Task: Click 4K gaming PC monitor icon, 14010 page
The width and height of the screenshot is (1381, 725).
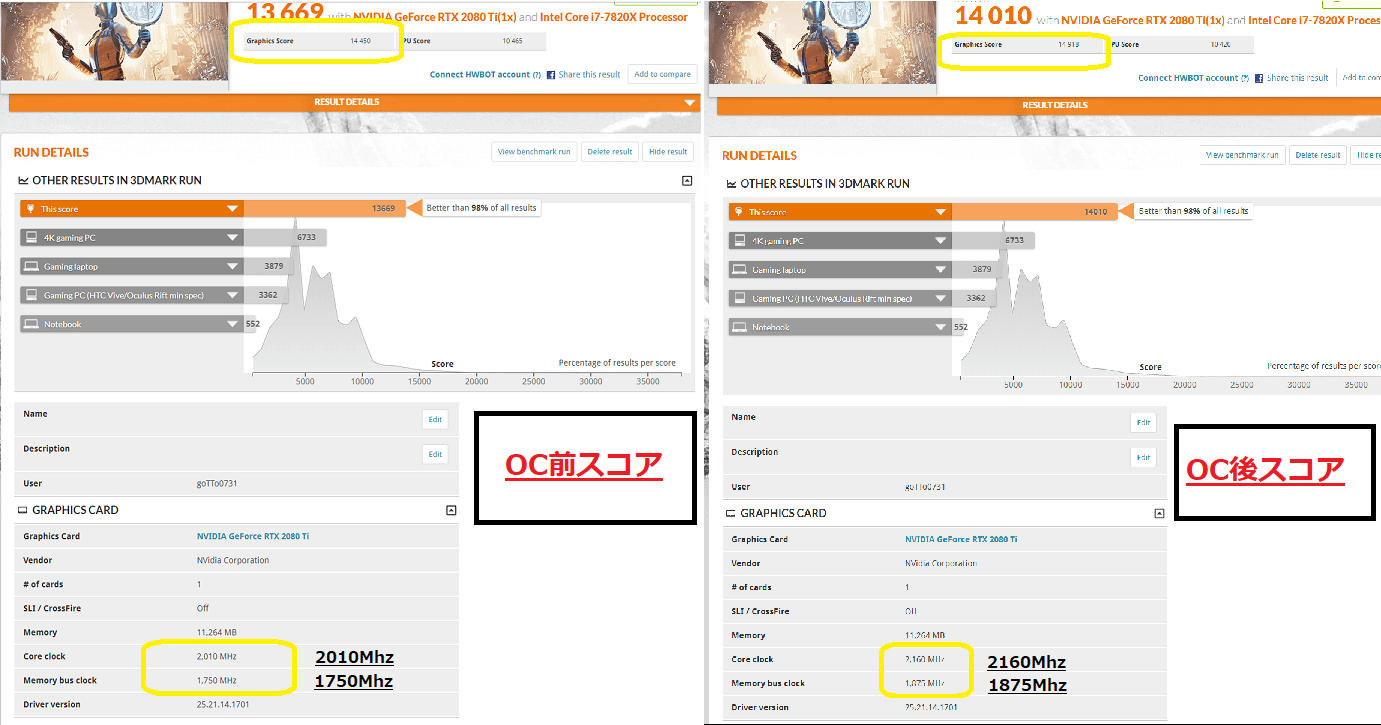Action: click(739, 241)
